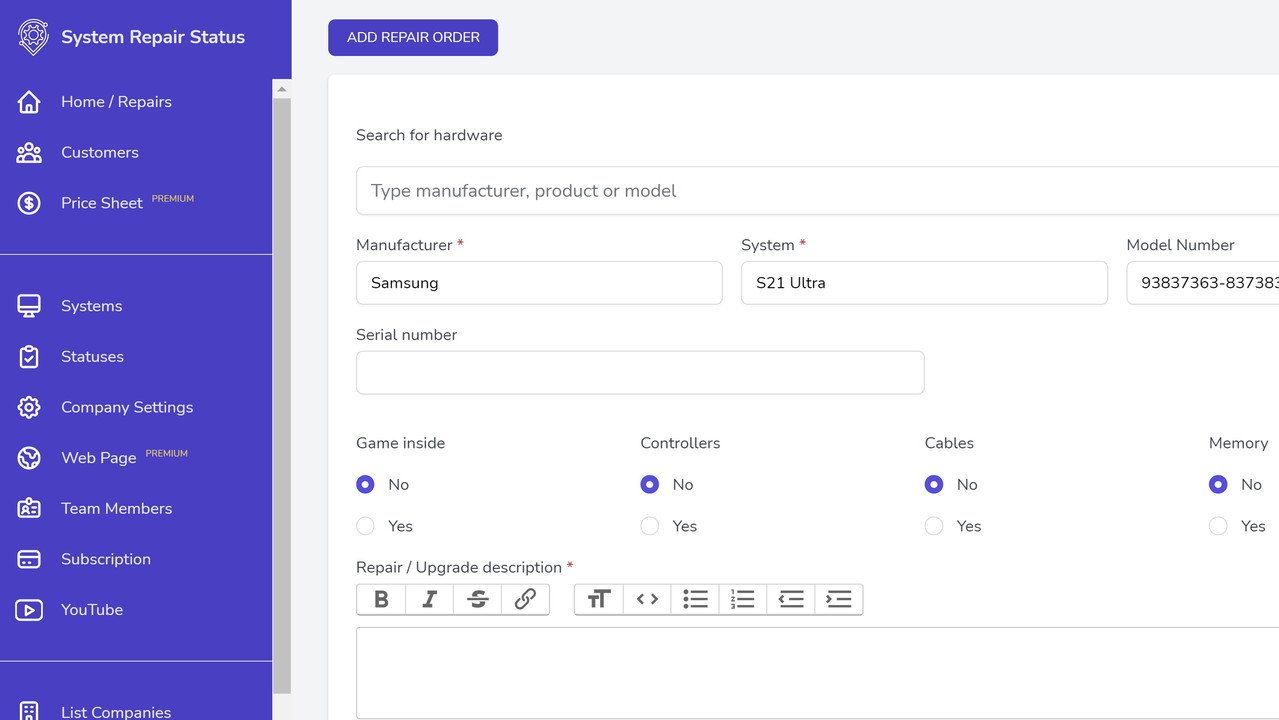Open the YouTube link in sidebar
The height and width of the screenshot is (720, 1279).
pos(91,610)
